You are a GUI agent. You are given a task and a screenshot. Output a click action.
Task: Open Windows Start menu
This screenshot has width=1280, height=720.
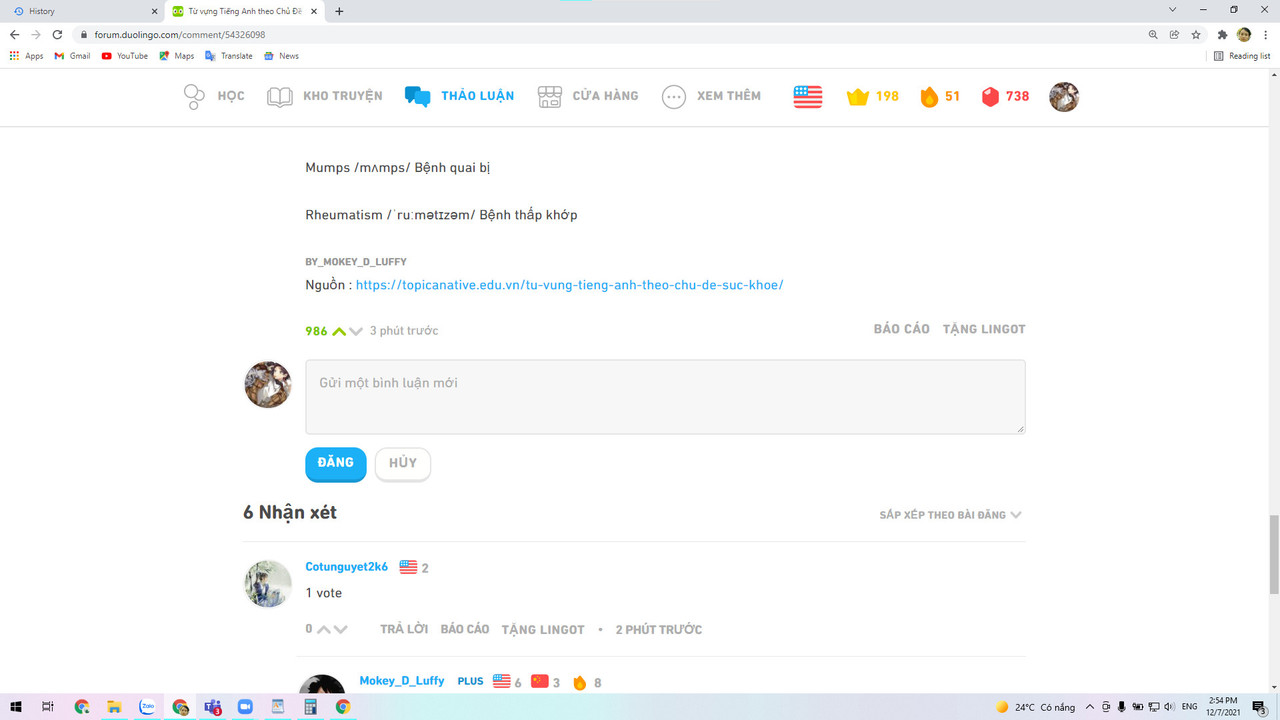[16, 707]
